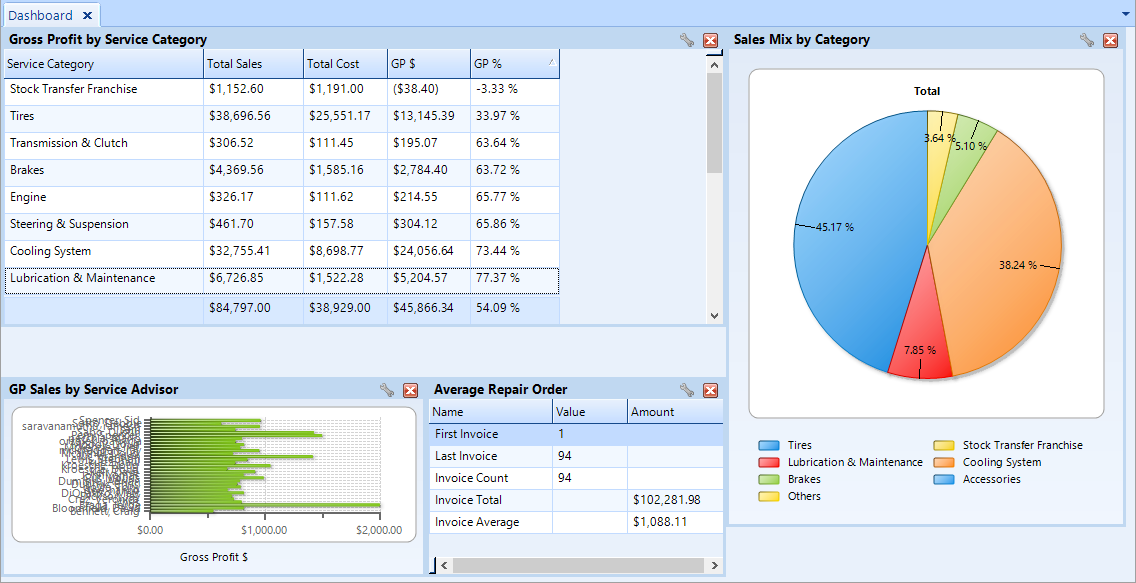1136x583 pixels.
Task: Open settings wrench on Sales Mix by Category panel
Action: tap(1086, 39)
